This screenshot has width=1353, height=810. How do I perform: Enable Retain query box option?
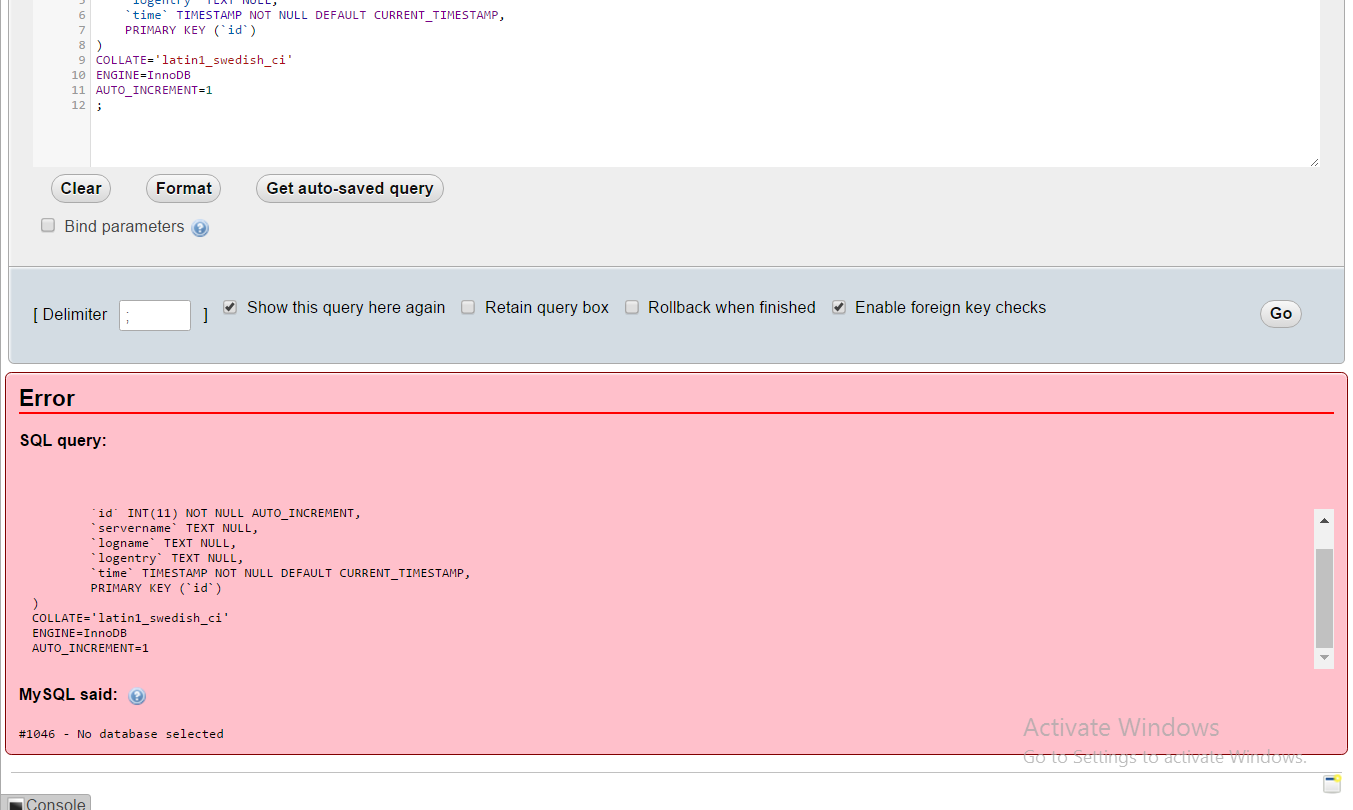(x=468, y=307)
